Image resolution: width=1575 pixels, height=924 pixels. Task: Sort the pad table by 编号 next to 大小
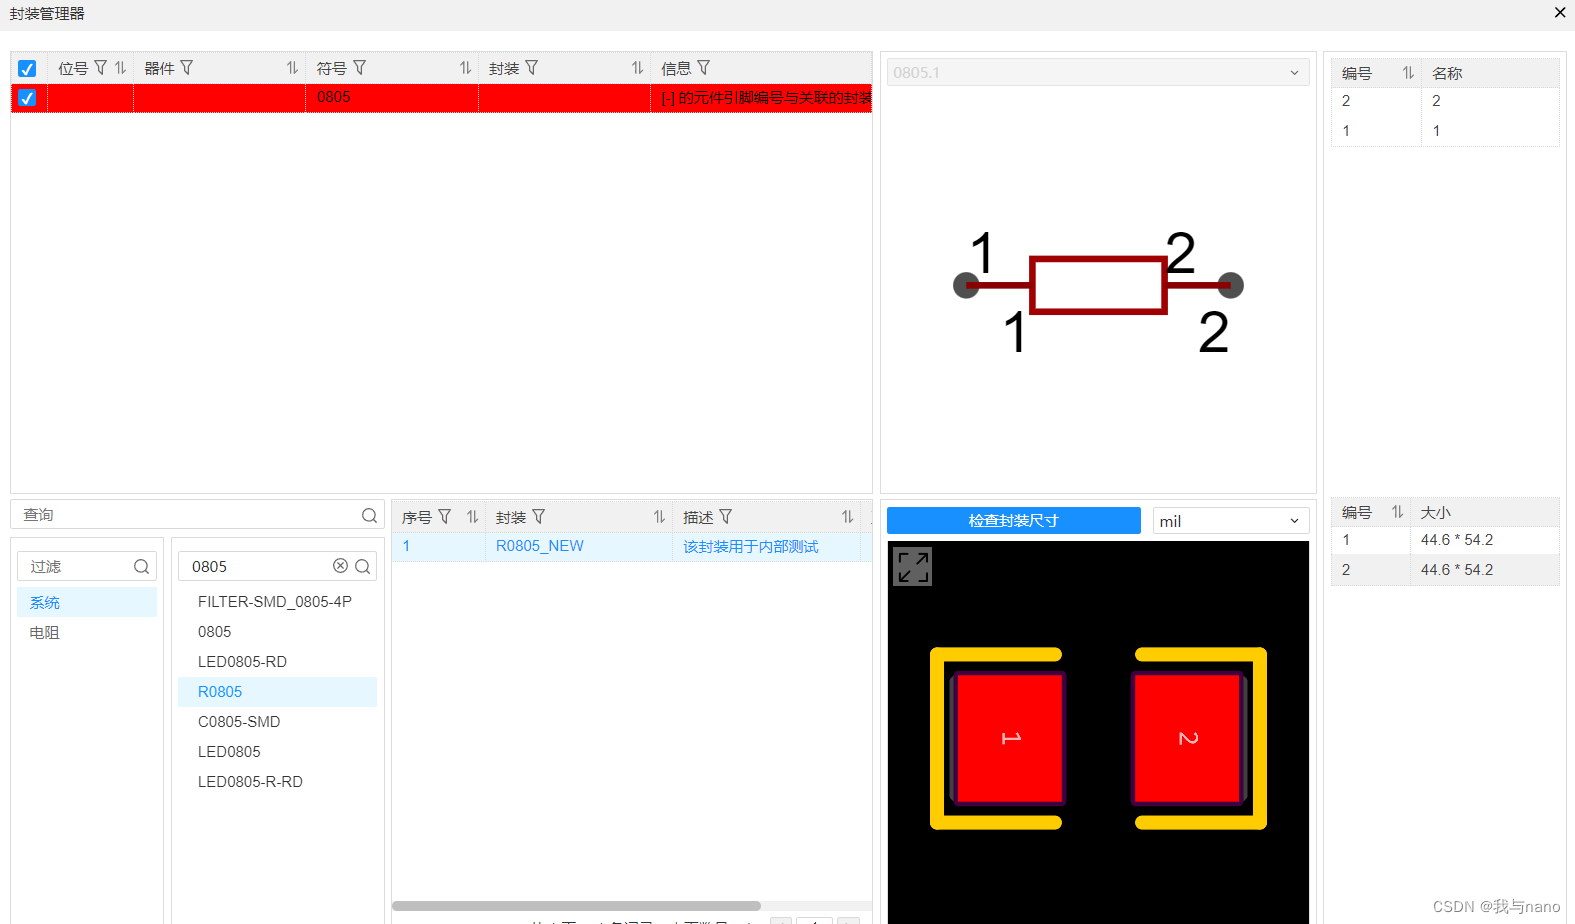(1397, 512)
